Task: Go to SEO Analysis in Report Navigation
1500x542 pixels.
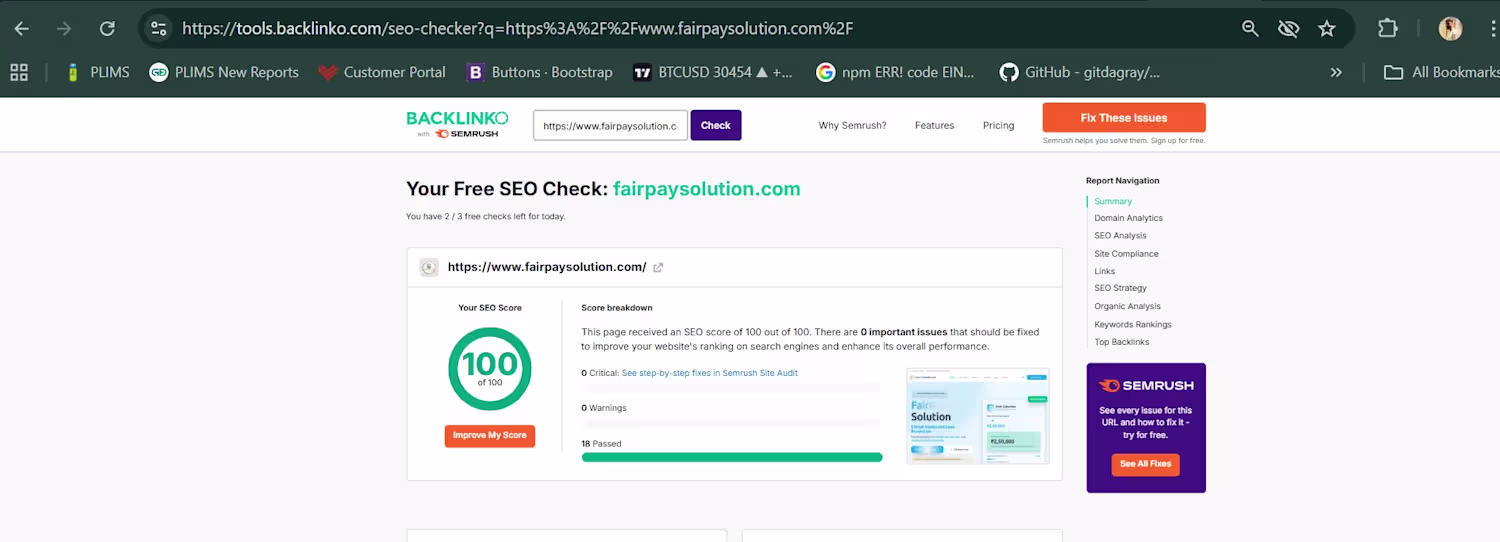Action: coord(1120,236)
